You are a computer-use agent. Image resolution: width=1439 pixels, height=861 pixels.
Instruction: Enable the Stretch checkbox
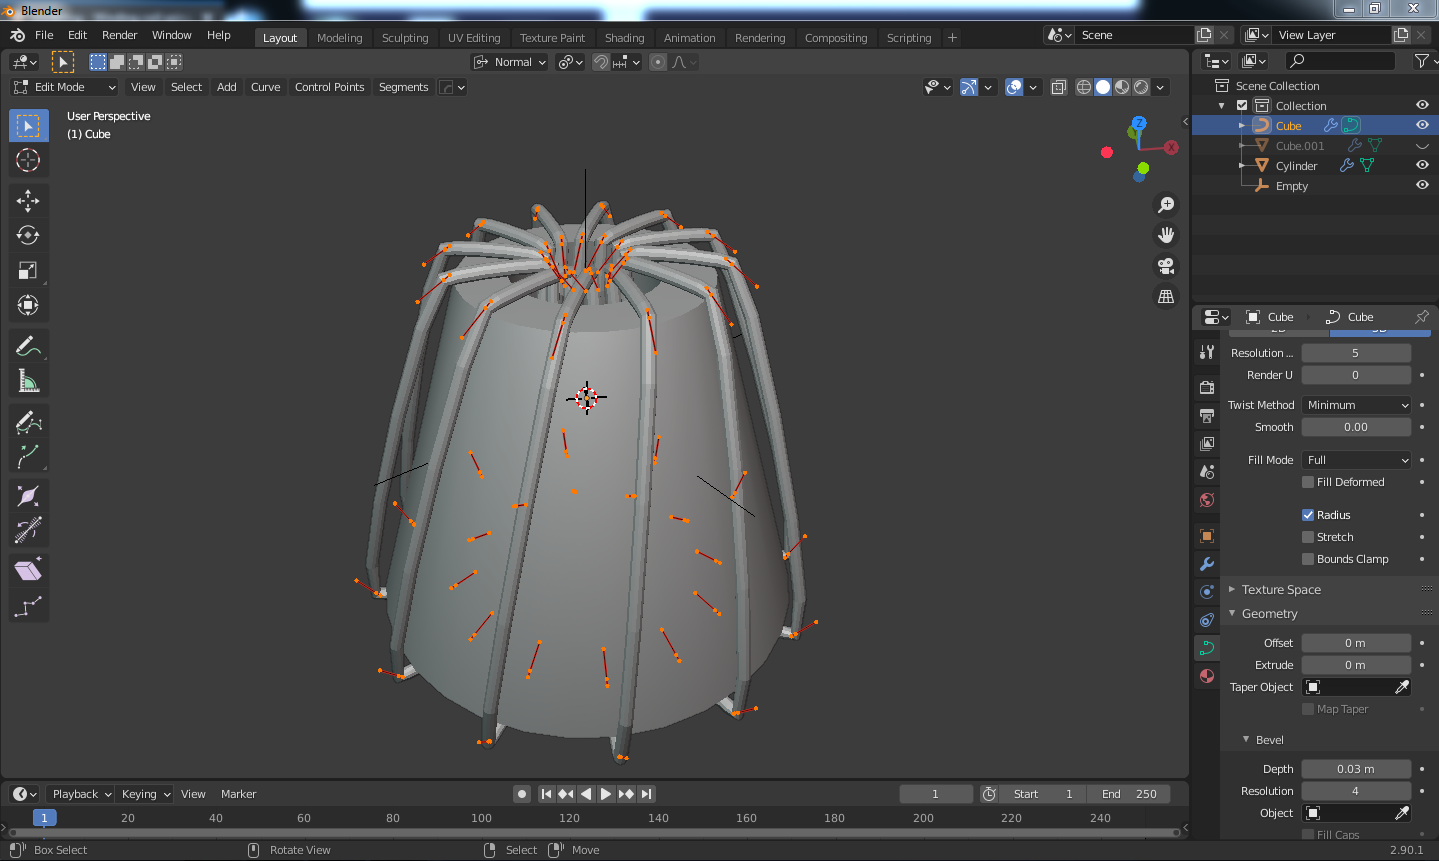tap(1308, 537)
